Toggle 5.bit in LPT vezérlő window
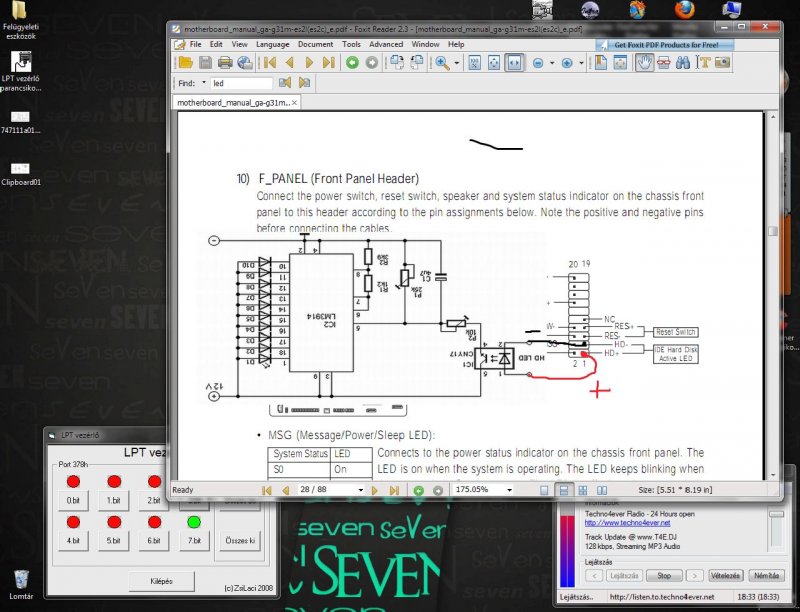This screenshot has height=612, width=800. click(113, 541)
